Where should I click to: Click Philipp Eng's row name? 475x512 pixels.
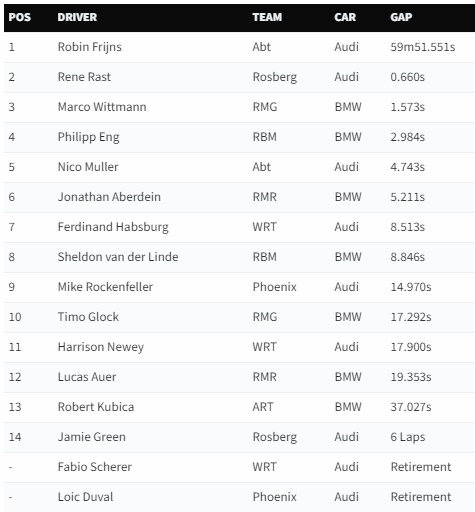tap(88, 137)
